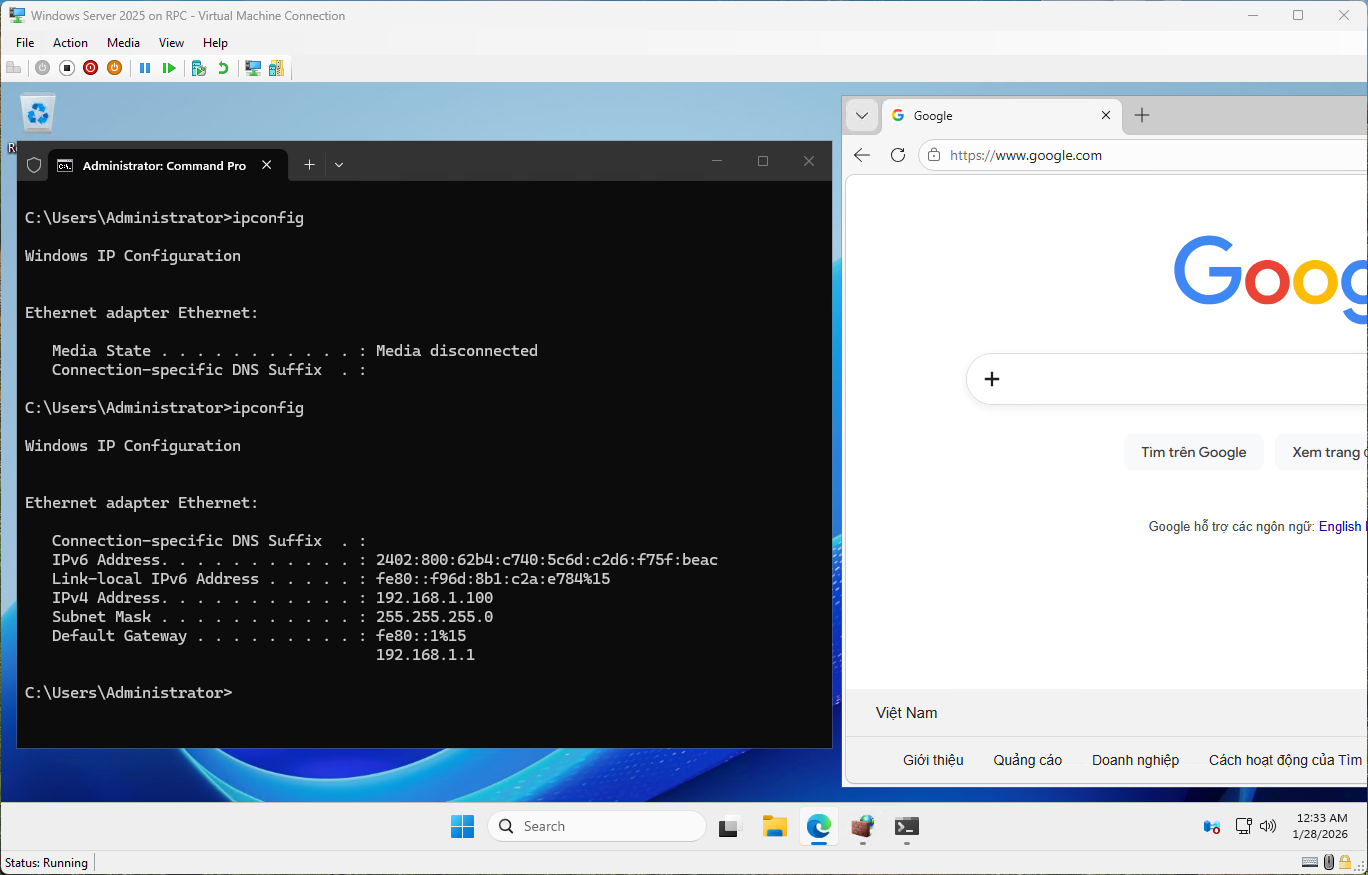Click the red Shut Down power icon
Screen dimensions: 1368x875
91,68
